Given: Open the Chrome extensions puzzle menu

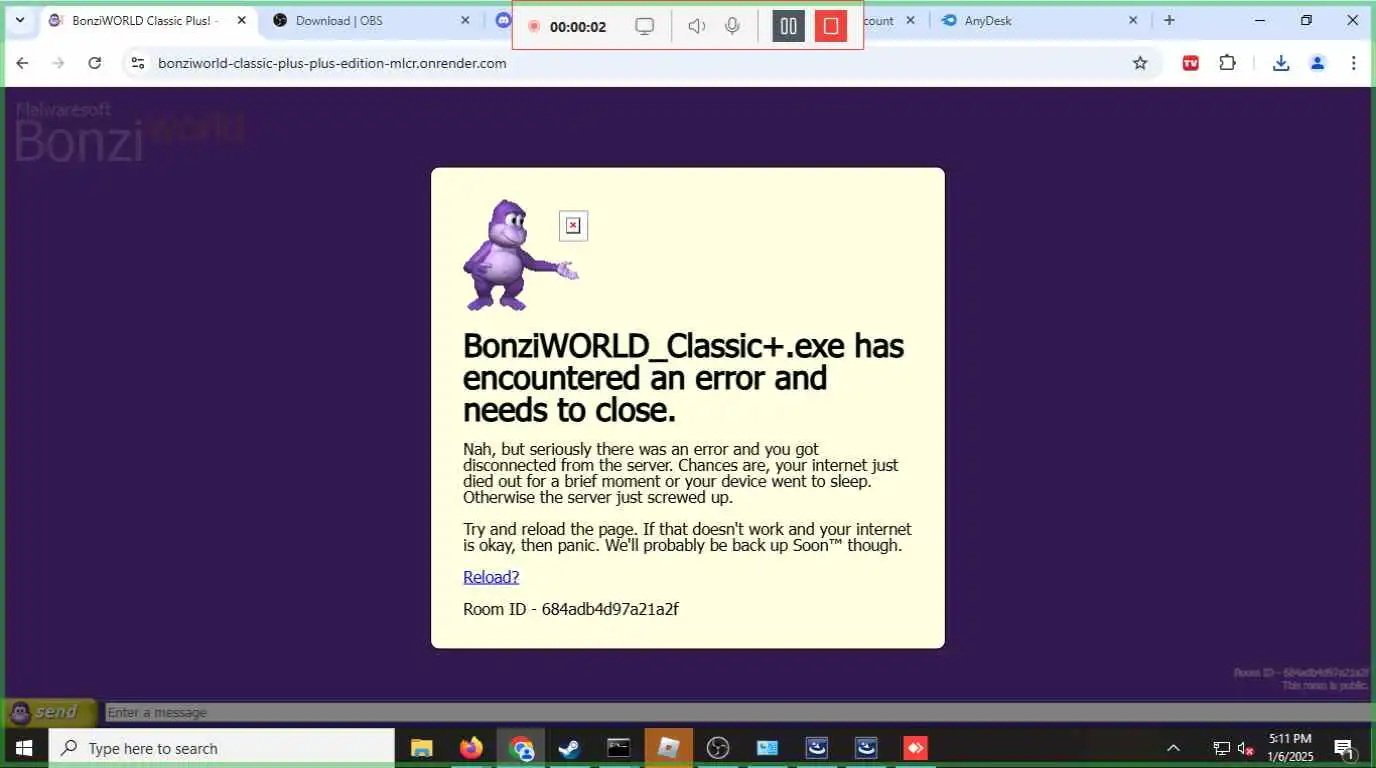Looking at the screenshot, I should (1227, 63).
